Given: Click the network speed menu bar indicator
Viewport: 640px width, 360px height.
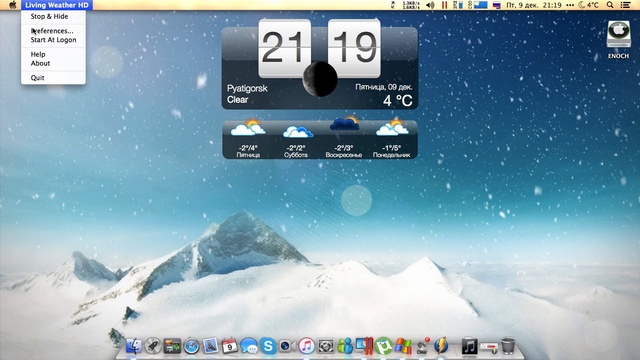Looking at the screenshot, I should (411, 5).
